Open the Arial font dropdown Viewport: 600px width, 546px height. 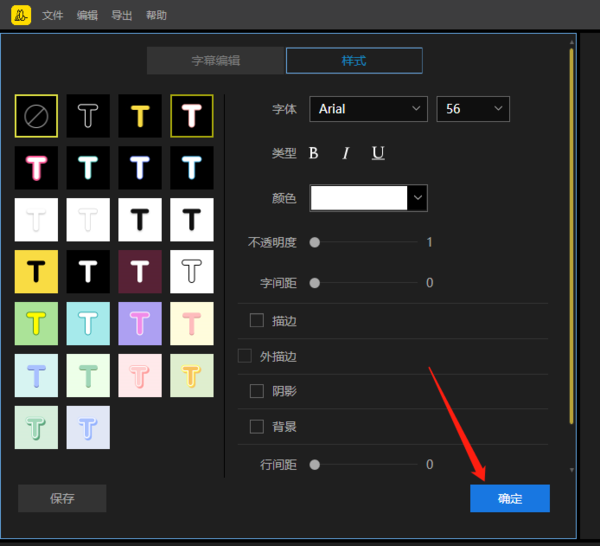[369, 109]
